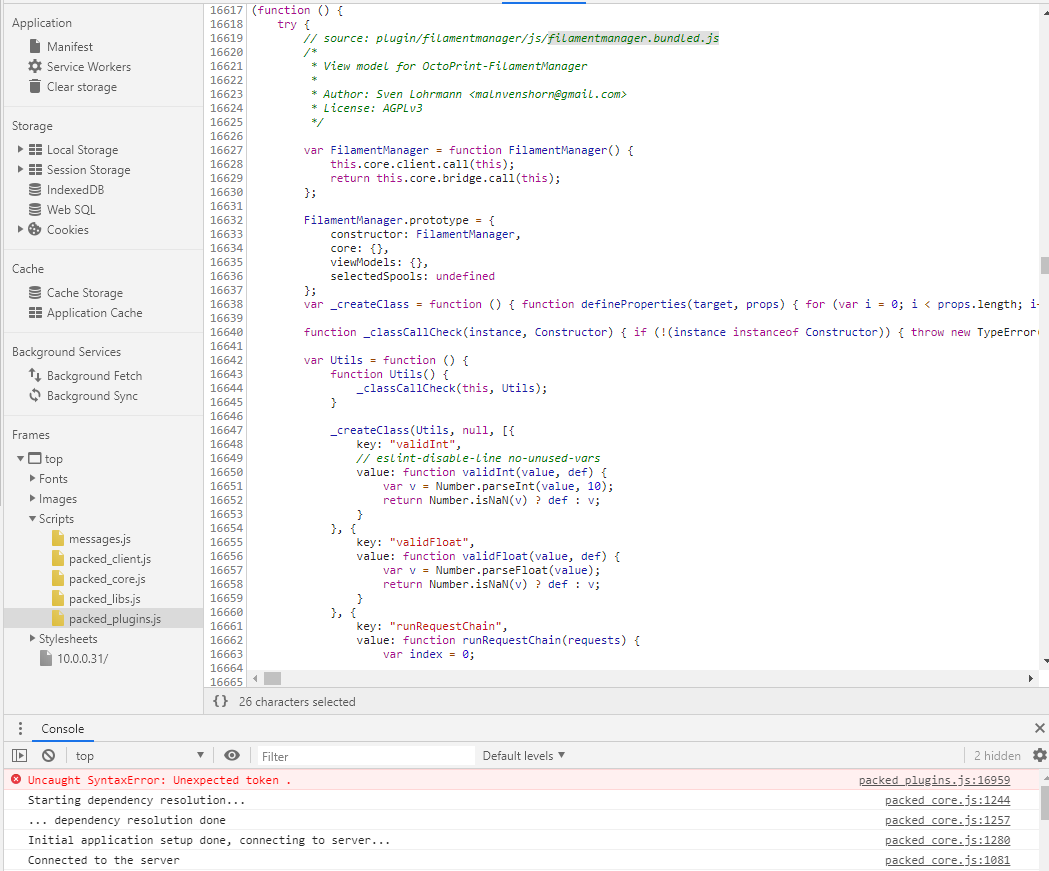The image size is (1049, 871).
Task: Click the horizontal scrollbar right arrow
Action: (x=1030, y=678)
